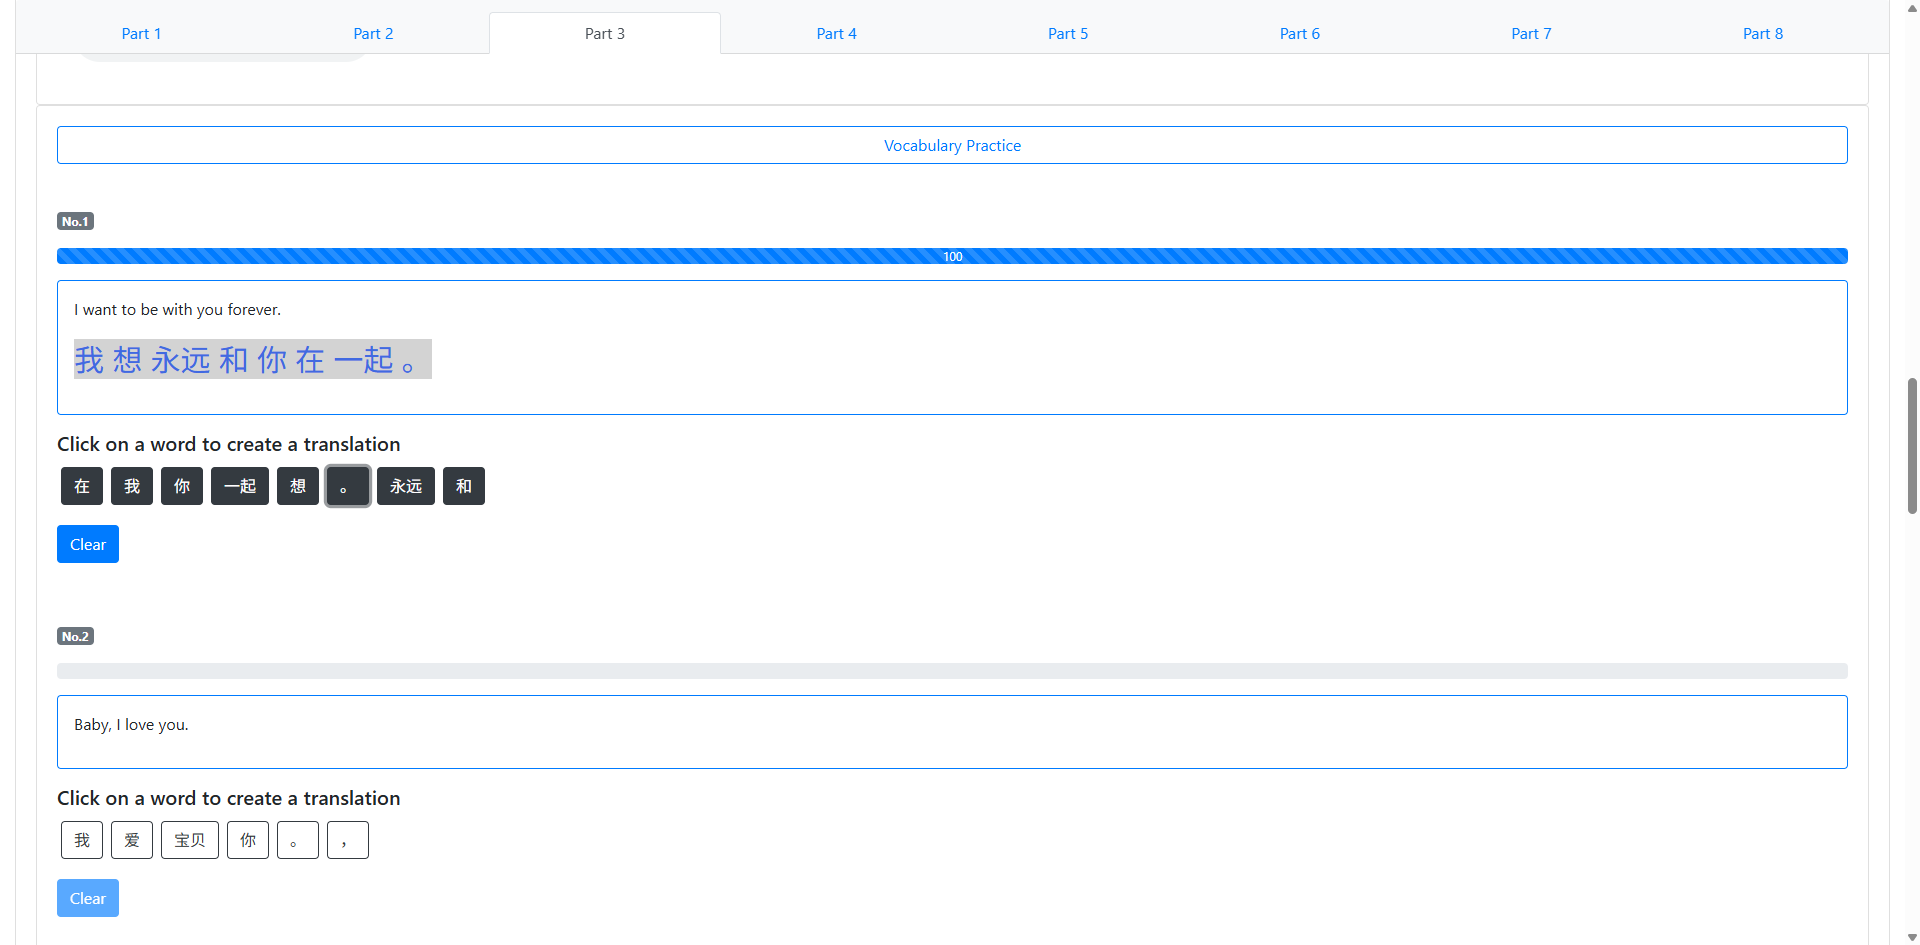This screenshot has height=945, width=1920.
Task: Pick the 爱 word tile
Action: (132, 840)
